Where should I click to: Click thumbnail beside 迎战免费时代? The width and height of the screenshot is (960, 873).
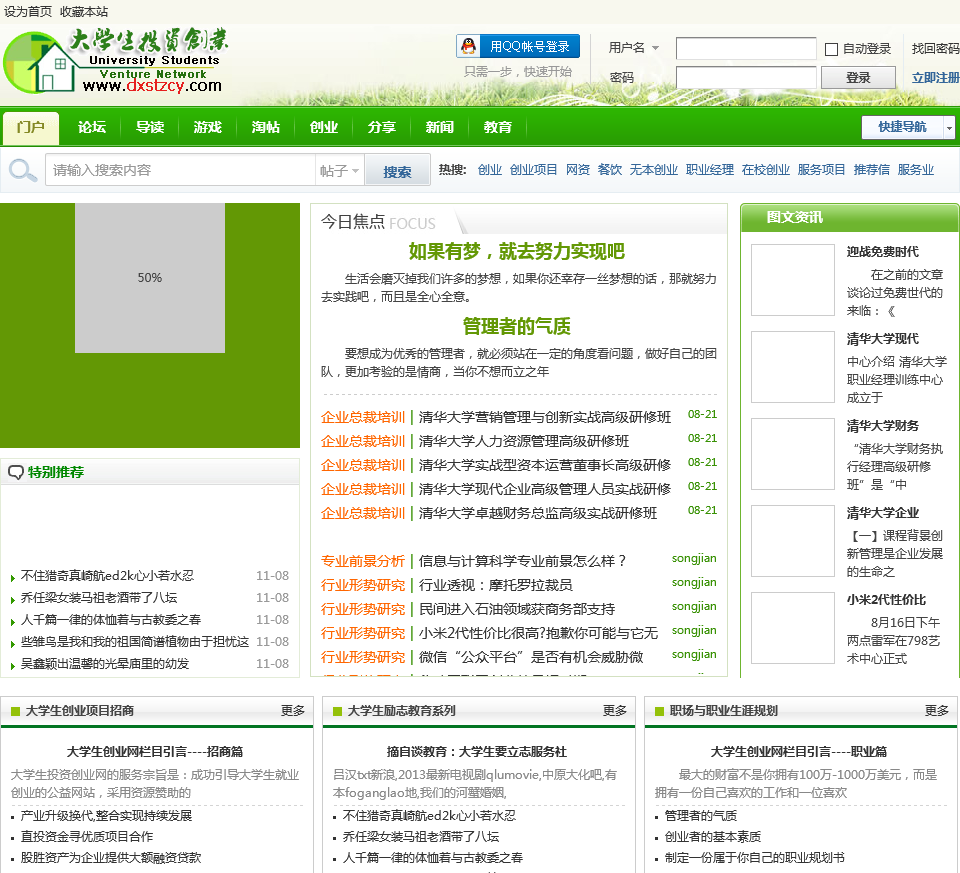793,280
